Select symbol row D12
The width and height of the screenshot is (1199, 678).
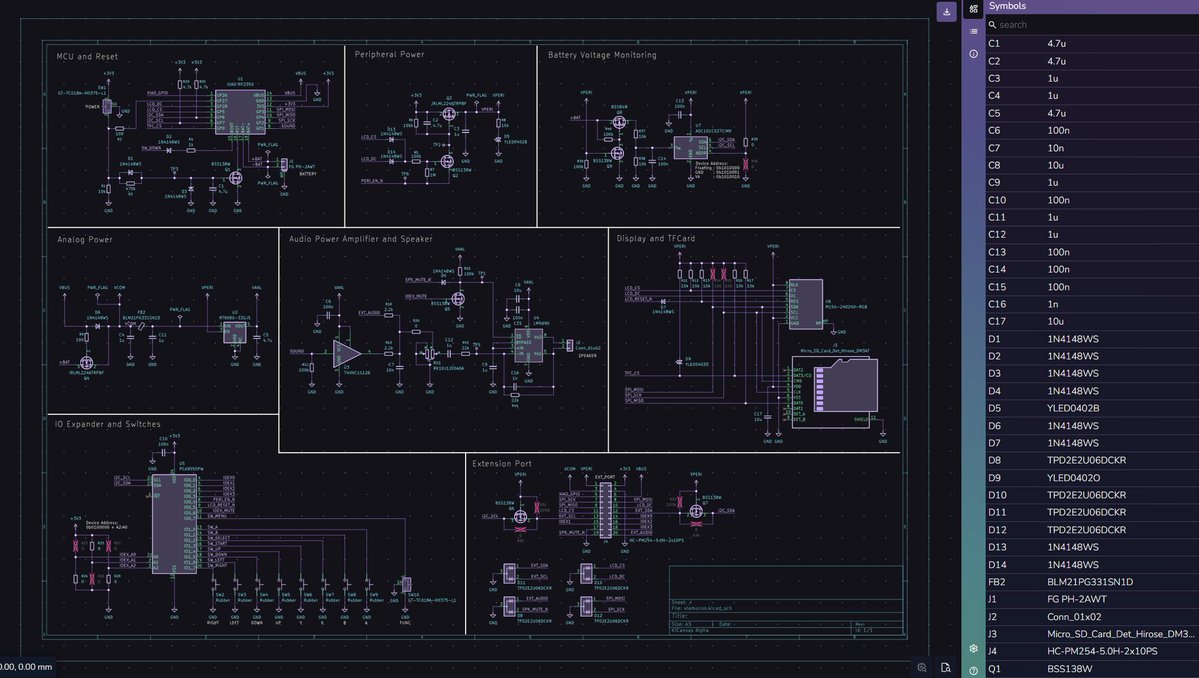(x=1093, y=530)
